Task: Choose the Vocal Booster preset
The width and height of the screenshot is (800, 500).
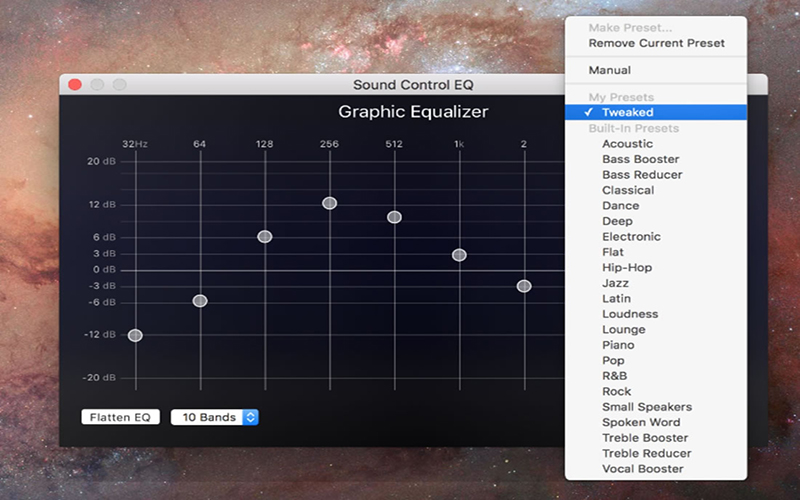Action: click(x=642, y=468)
